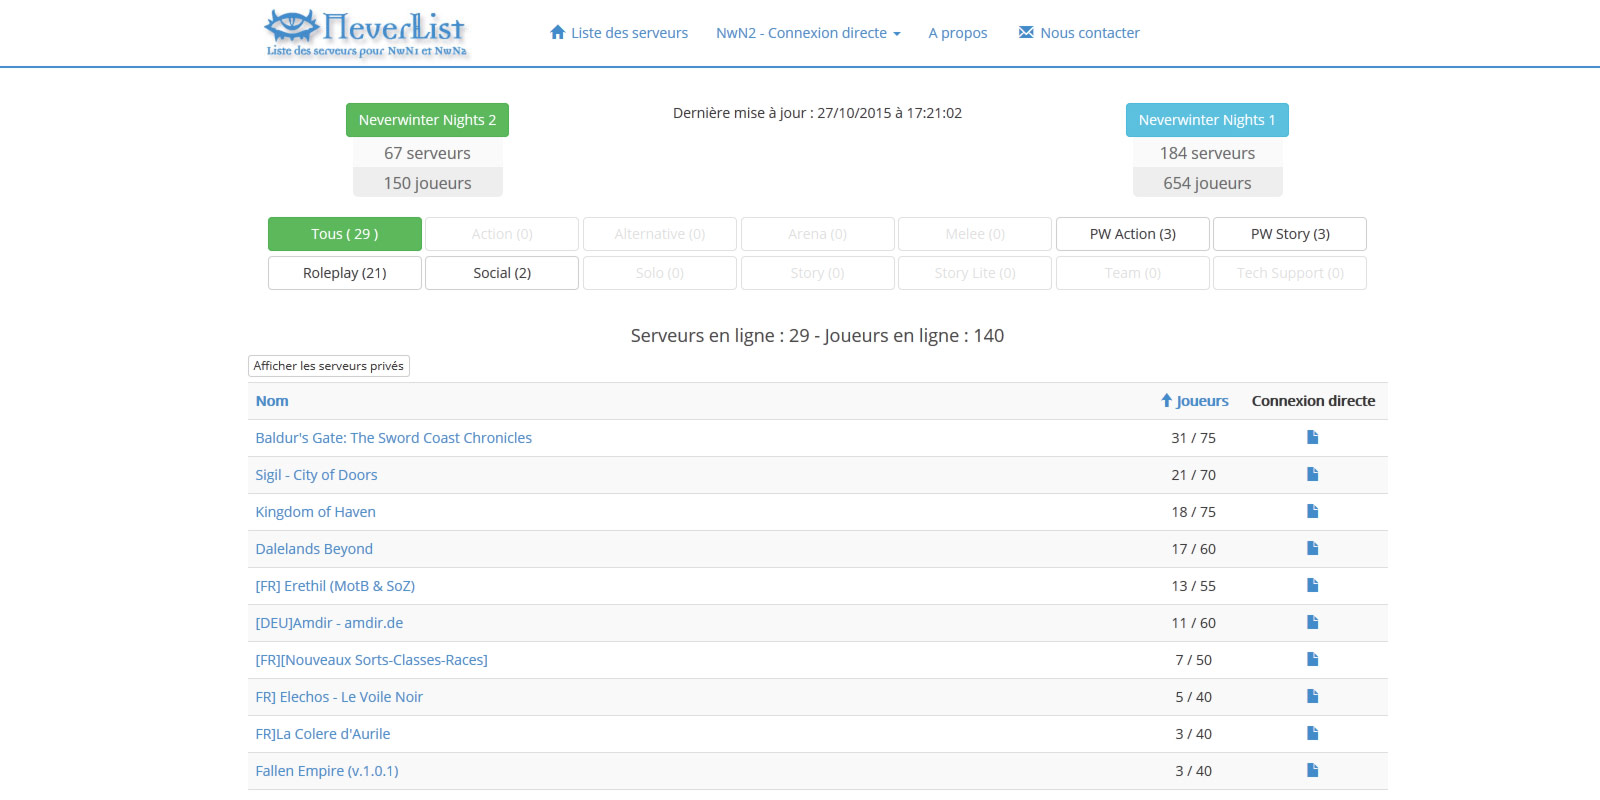Viewport: 1600px width, 800px height.
Task: Open direct connection file for Baldur's Gate
Action: pyautogui.click(x=1312, y=437)
